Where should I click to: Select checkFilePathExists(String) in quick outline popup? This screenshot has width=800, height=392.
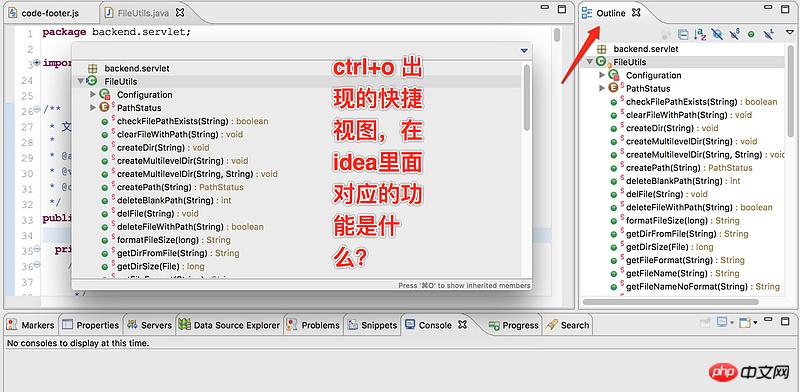193,121
